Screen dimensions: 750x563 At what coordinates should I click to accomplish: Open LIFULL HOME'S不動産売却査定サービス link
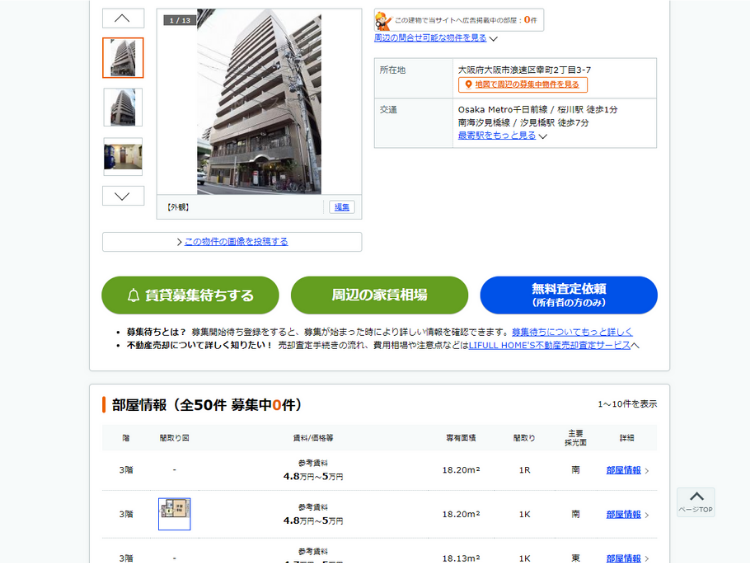pyautogui.click(x=549, y=345)
